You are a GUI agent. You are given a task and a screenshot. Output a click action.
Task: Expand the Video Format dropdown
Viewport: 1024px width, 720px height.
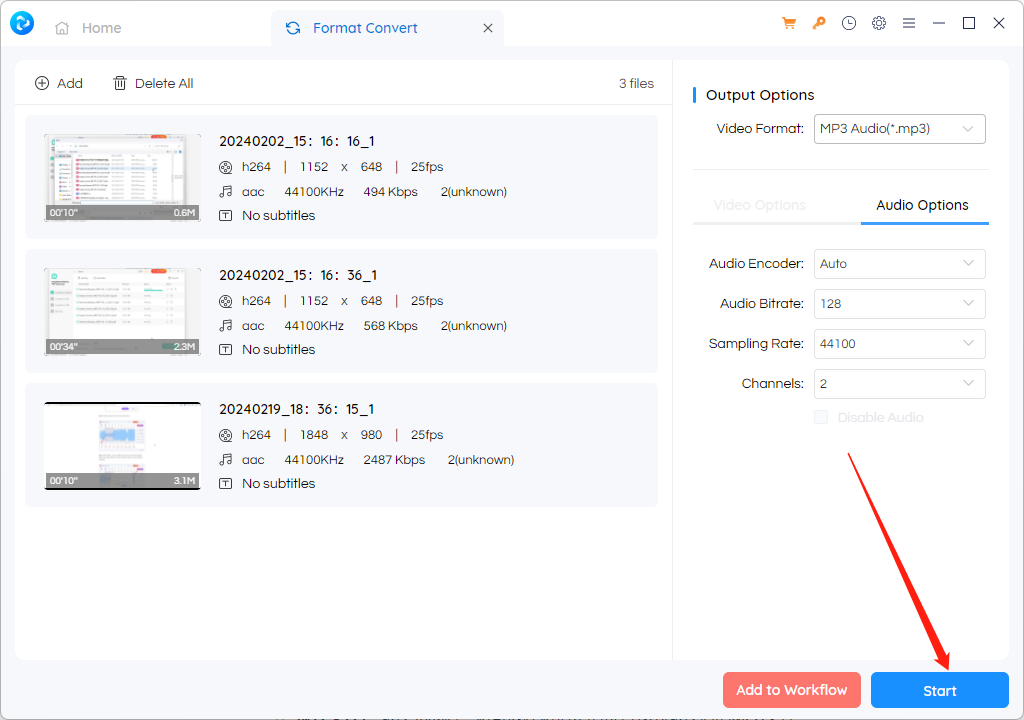point(899,129)
